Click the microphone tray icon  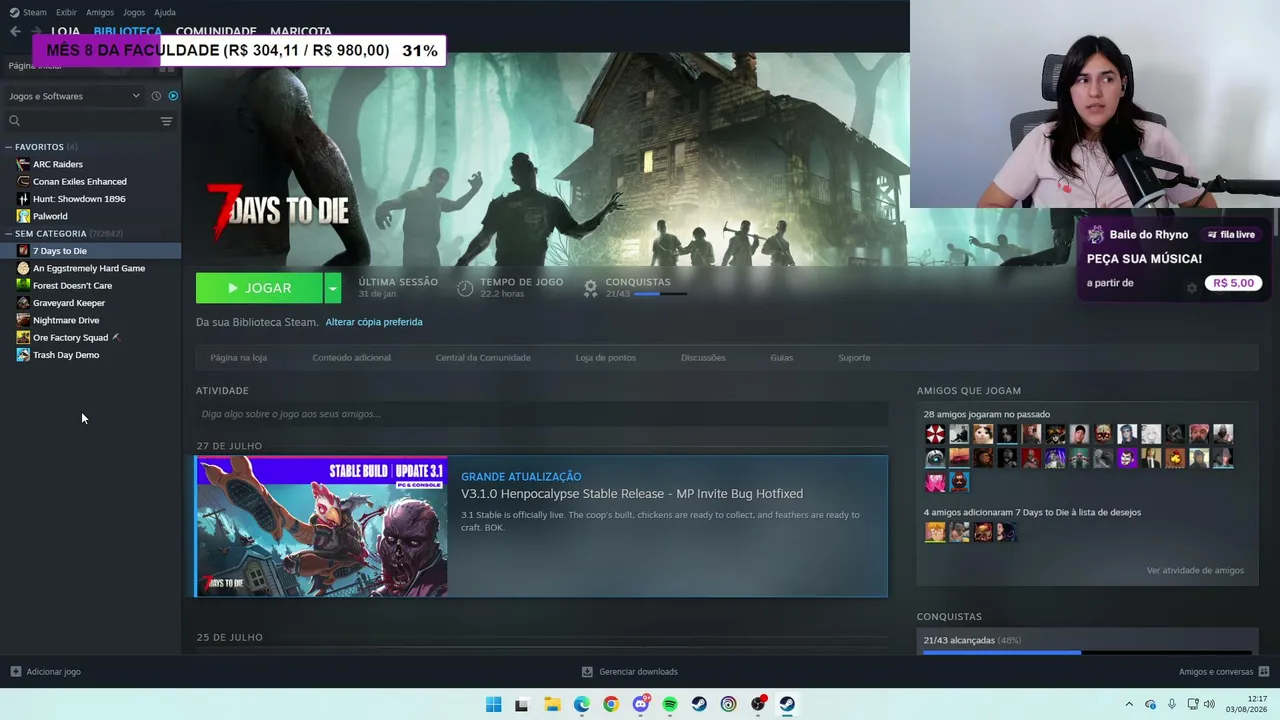tap(1172, 704)
